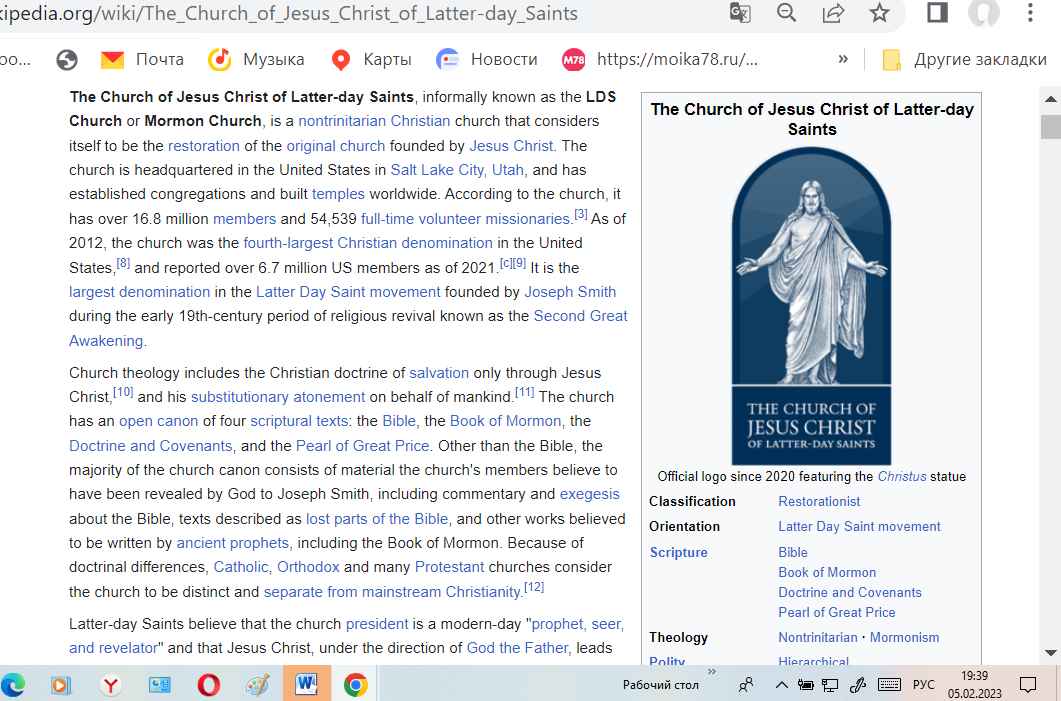Open the network tray icon

tap(830, 685)
